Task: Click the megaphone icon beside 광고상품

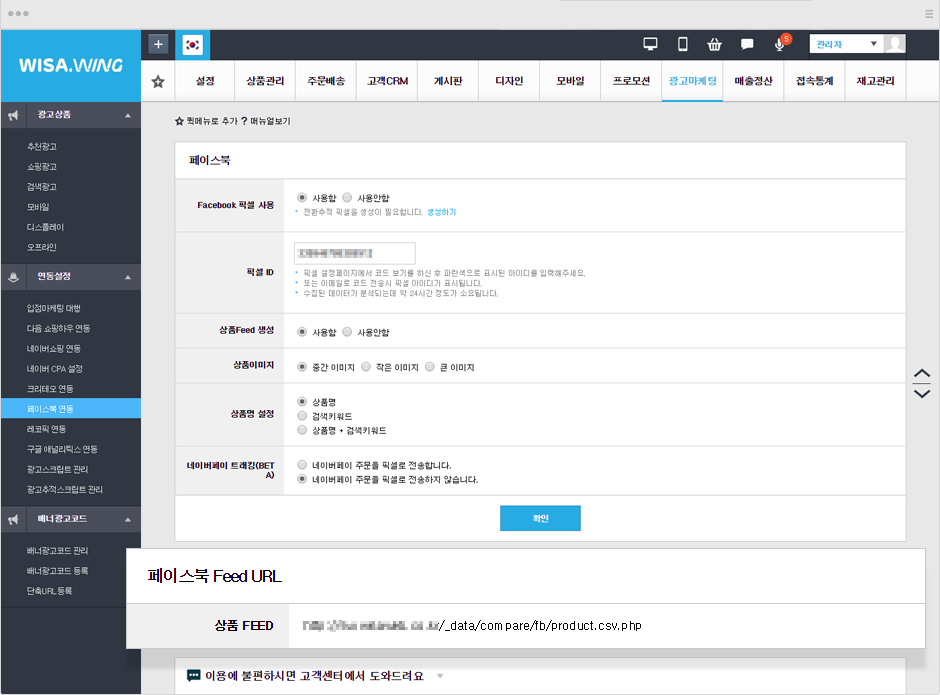Action: (13, 115)
